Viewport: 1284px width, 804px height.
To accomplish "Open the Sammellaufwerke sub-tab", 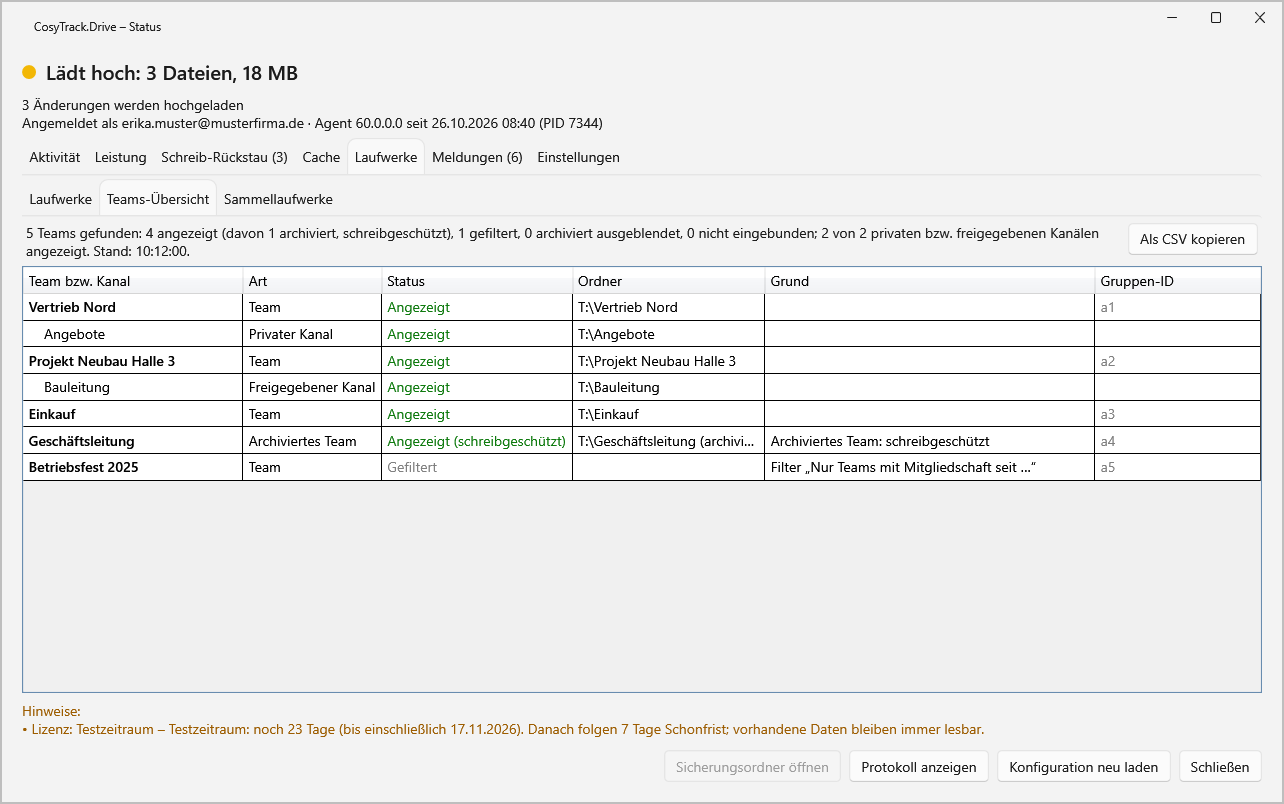I will pyautogui.click(x=278, y=199).
